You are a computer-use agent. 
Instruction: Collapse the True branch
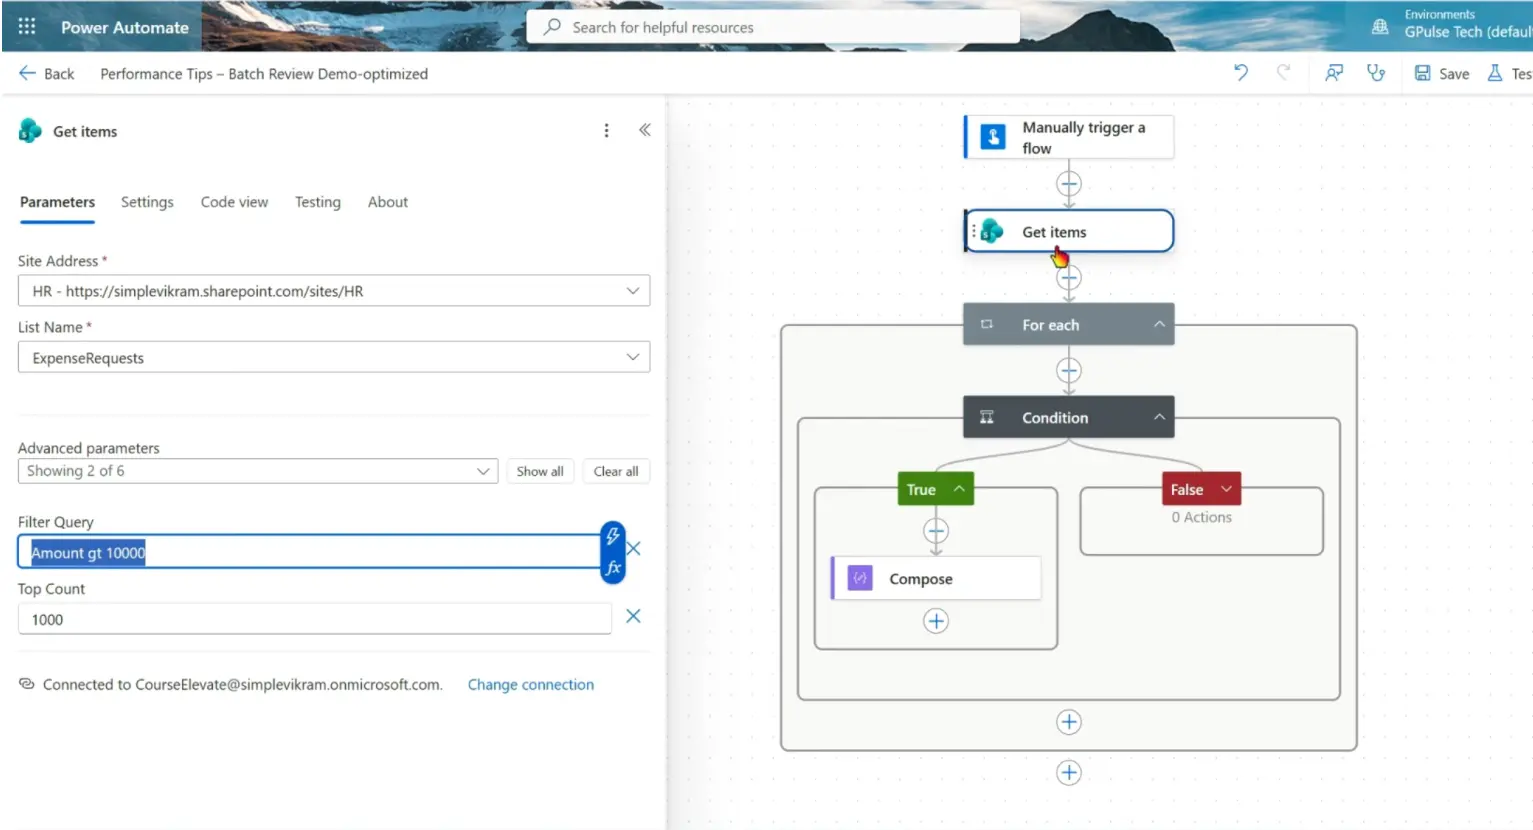(x=959, y=489)
